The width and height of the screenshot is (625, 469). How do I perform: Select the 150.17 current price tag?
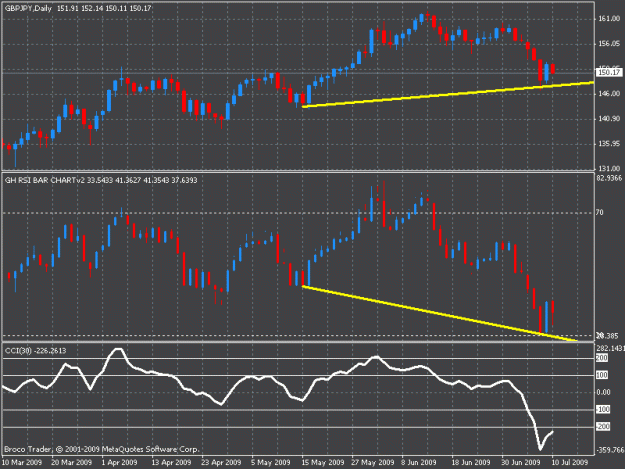[609, 73]
